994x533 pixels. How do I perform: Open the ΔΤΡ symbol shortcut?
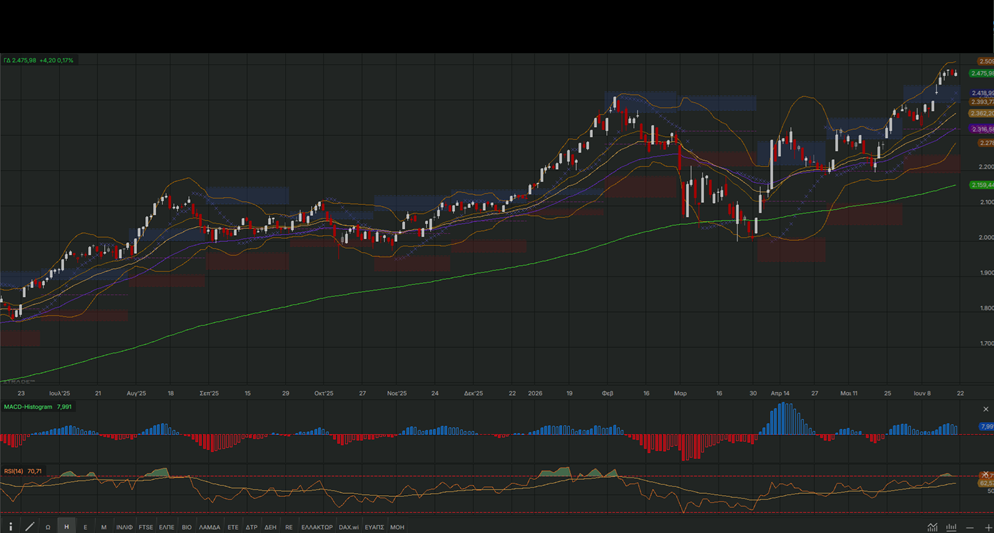tap(252, 527)
